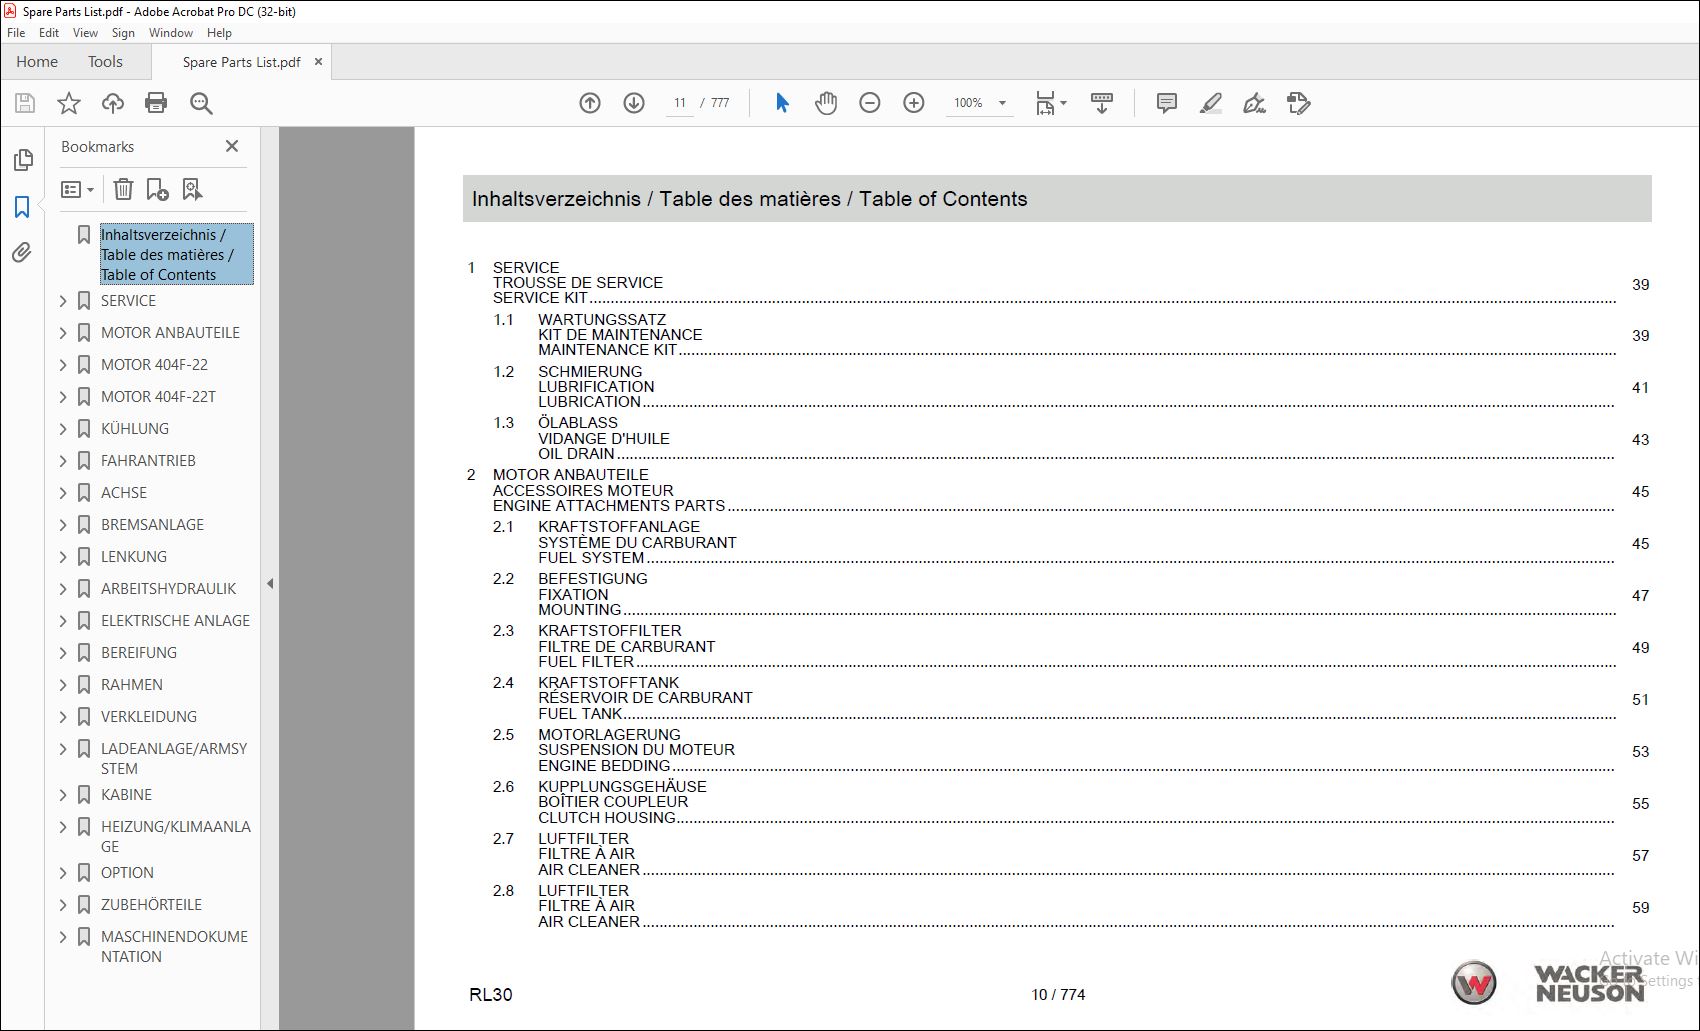1700x1031 pixels.
Task: Open the Window menu
Action: point(171,33)
